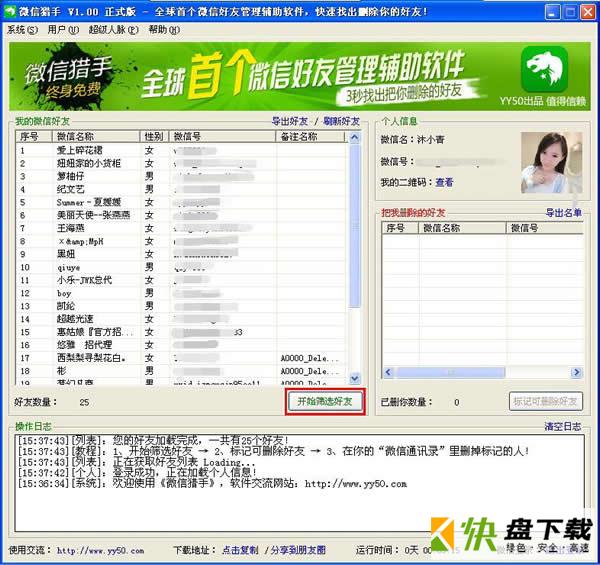Click the 导出名单 link
Viewport: 600px width, 565px height.
[x=564, y=213]
